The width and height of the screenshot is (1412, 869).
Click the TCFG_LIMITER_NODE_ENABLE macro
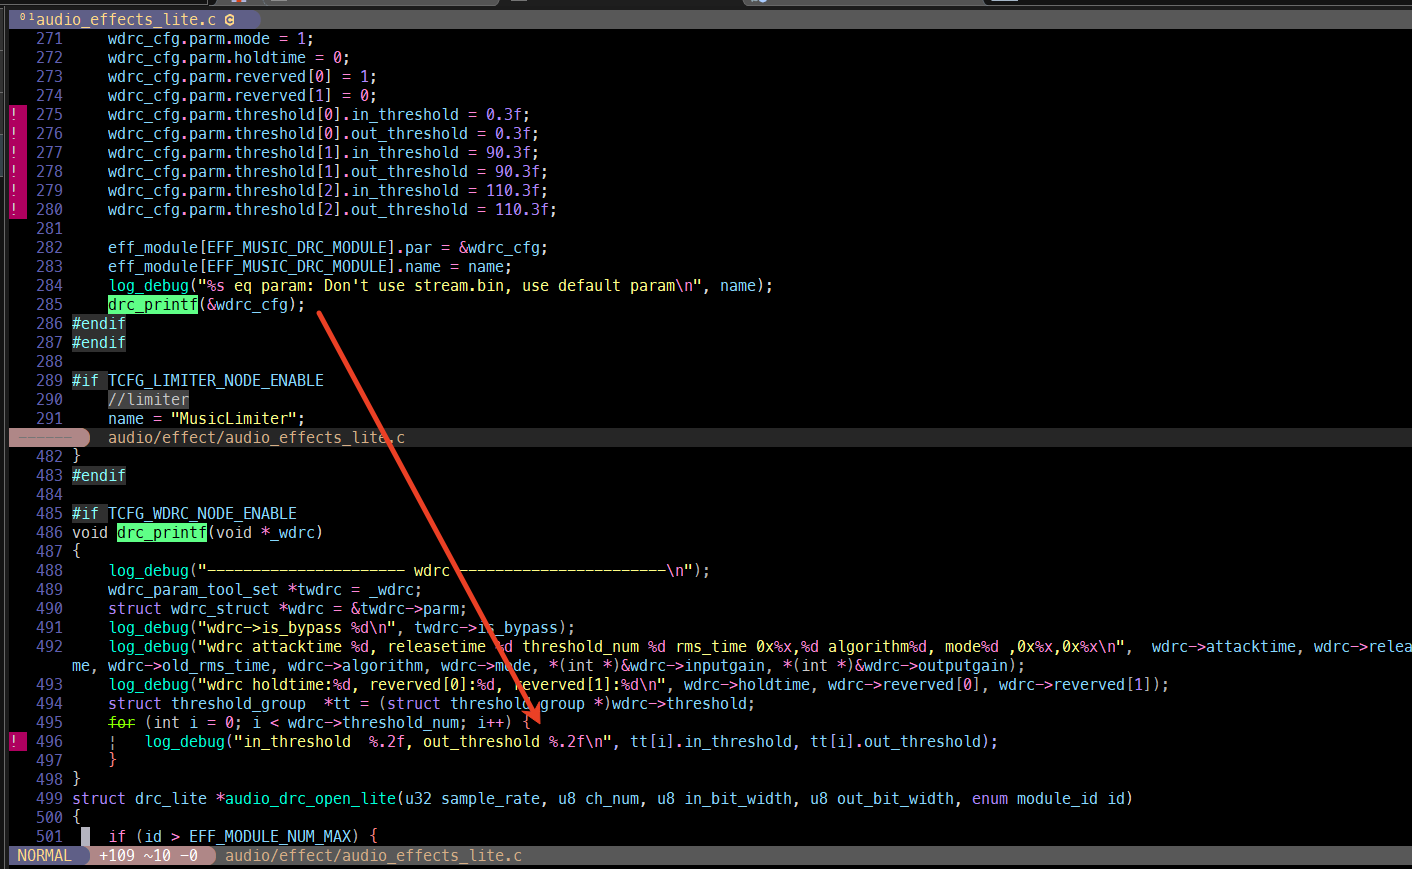(216, 381)
